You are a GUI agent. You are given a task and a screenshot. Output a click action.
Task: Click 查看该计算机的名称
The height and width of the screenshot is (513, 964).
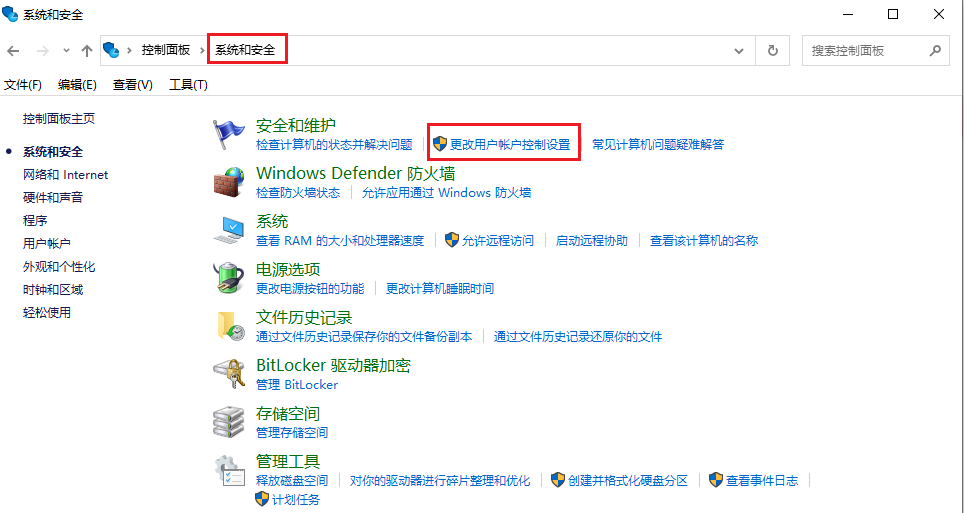point(704,241)
